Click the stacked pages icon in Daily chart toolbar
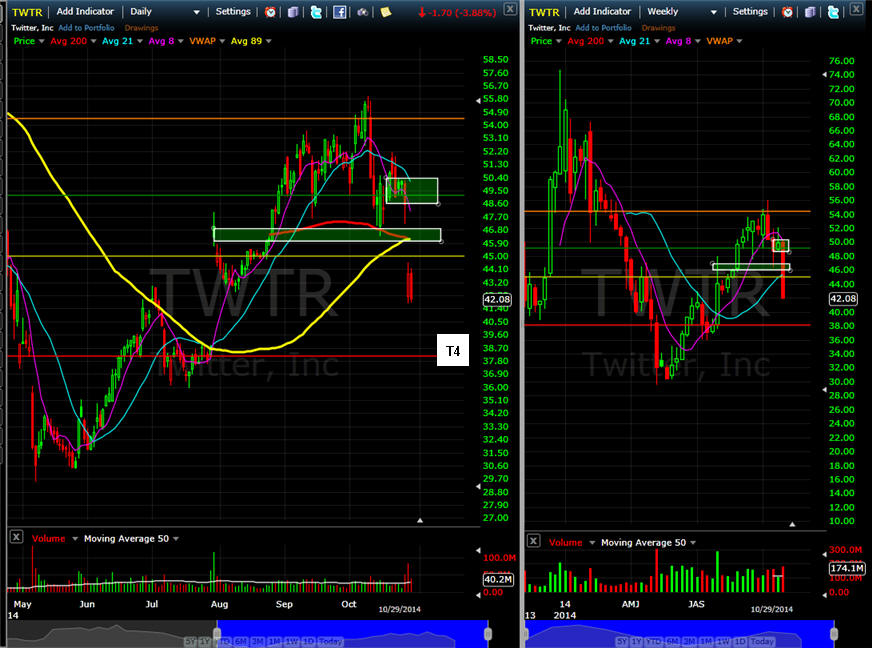The height and width of the screenshot is (648, 872). coord(293,12)
